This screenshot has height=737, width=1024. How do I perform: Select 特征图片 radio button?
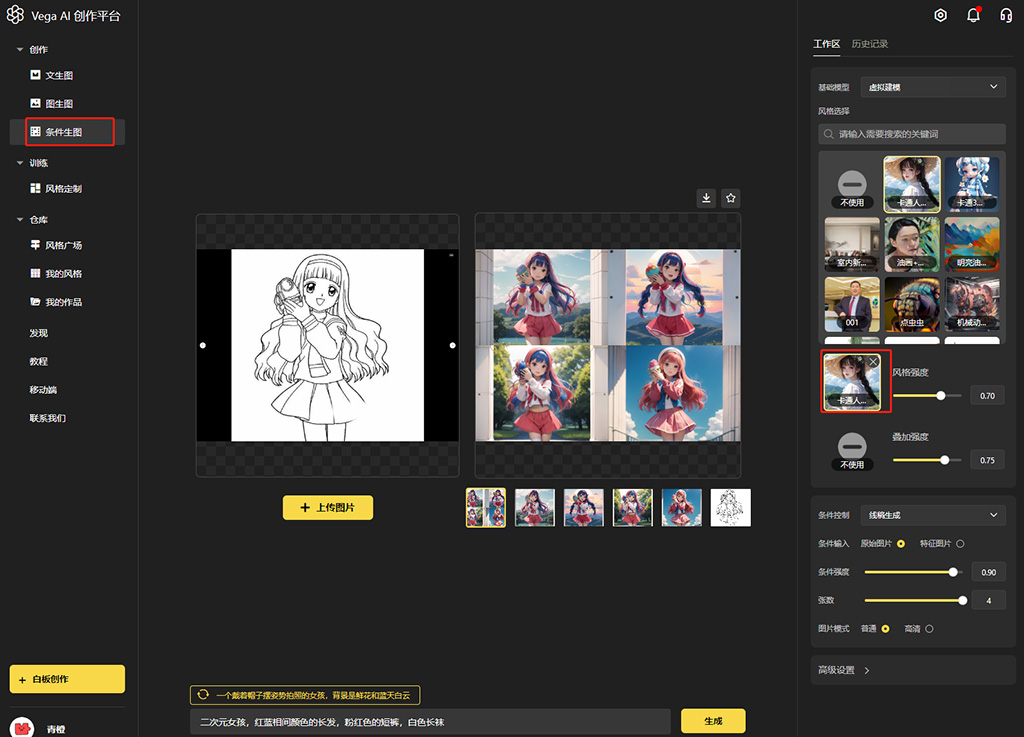(x=960, y=544)
